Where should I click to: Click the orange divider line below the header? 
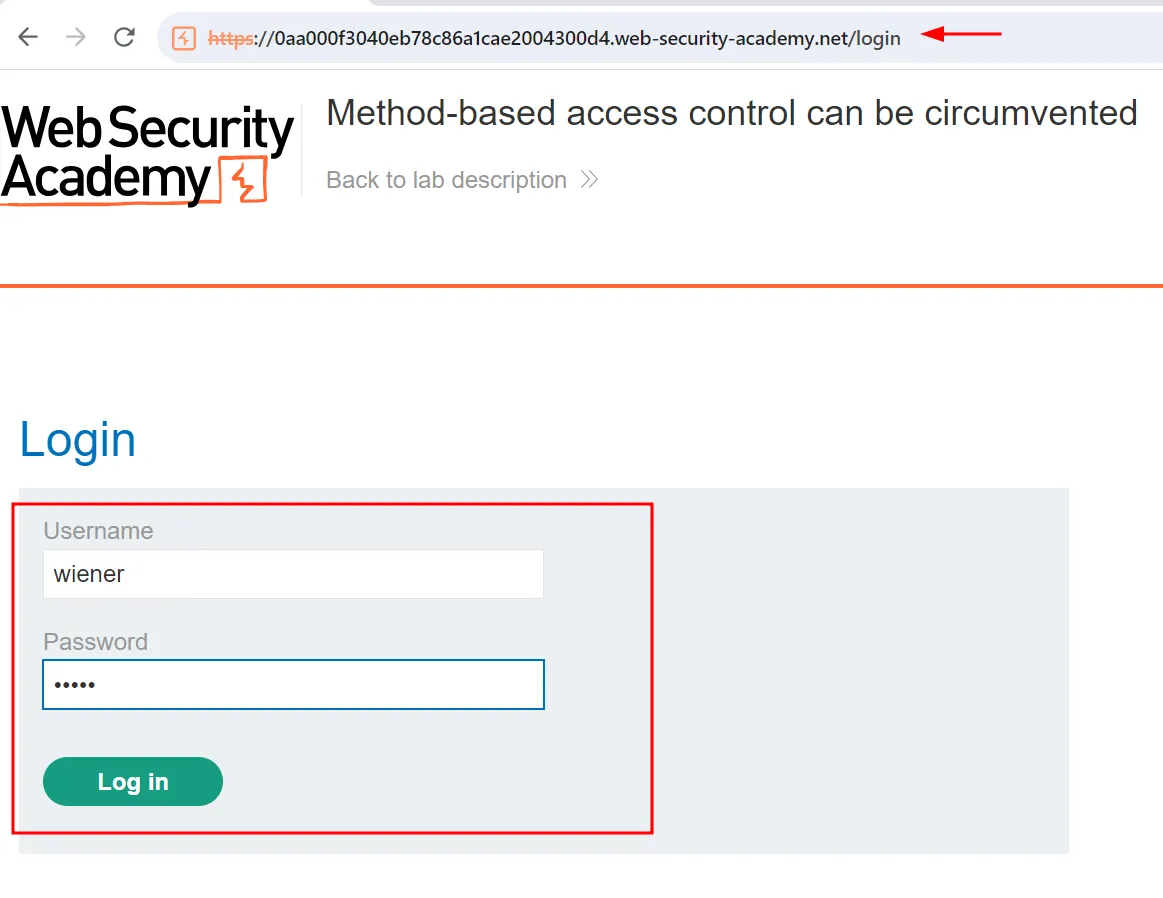581,286
